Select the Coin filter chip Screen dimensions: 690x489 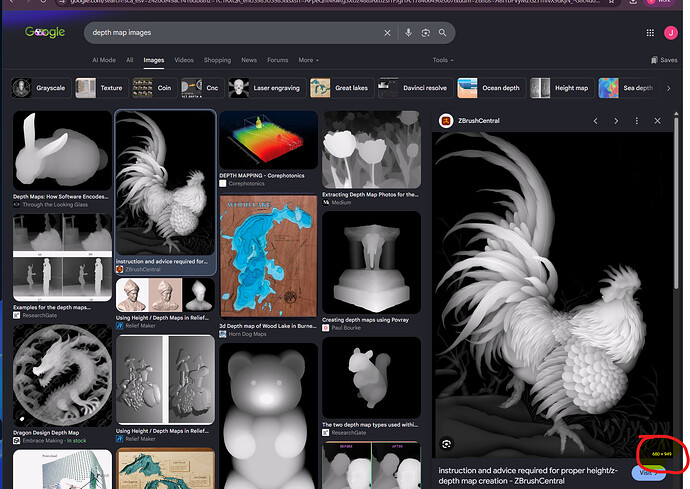click(x=155, y=88)
